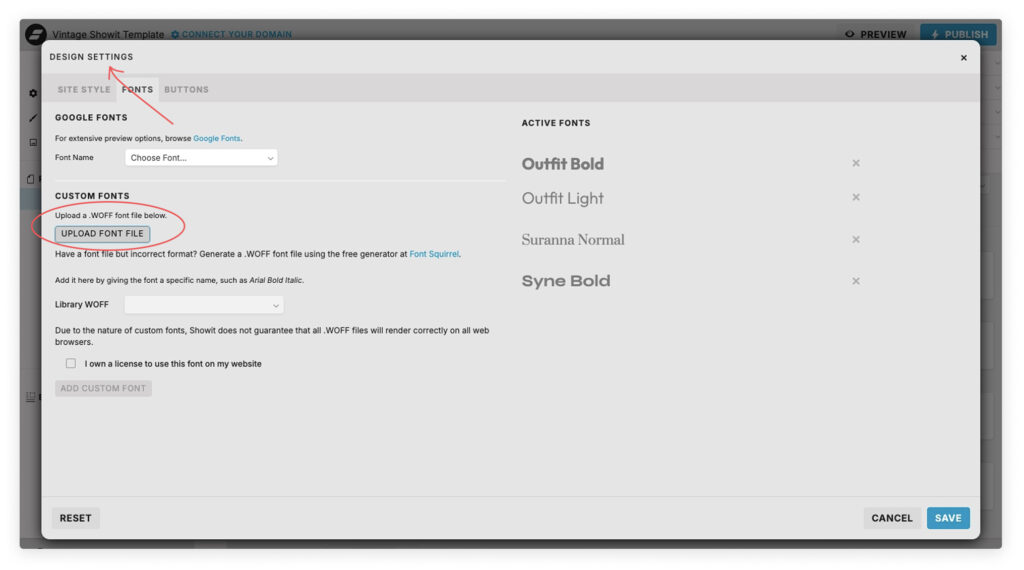This screenshot has width=1024, height=570.
Task: Expand the Library WOFF dropdown
Action: tap(204, 305)
